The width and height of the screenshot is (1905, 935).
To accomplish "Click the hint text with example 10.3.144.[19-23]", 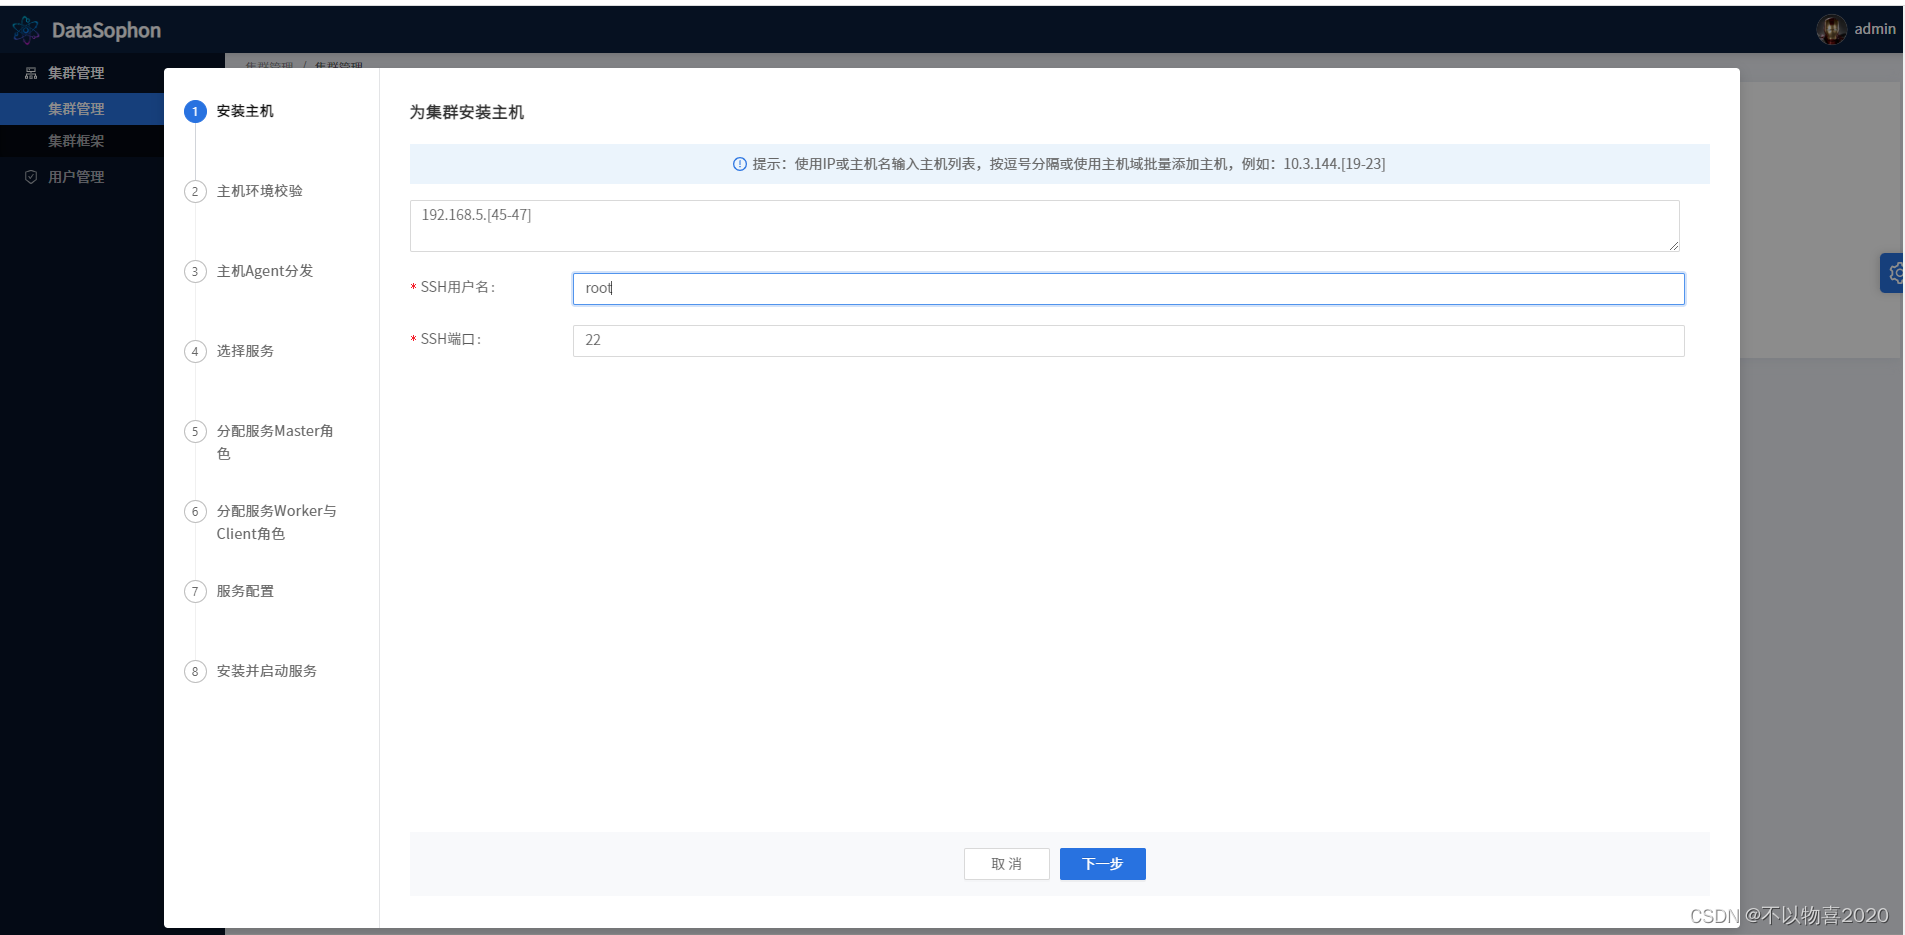I will (1069, 164).
